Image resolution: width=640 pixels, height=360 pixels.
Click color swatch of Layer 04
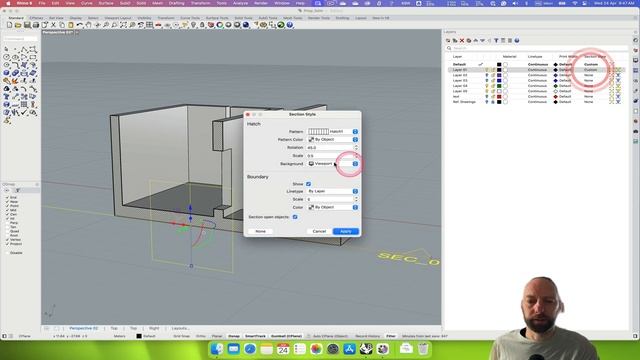pyautogui.click(x=499, y=86)
